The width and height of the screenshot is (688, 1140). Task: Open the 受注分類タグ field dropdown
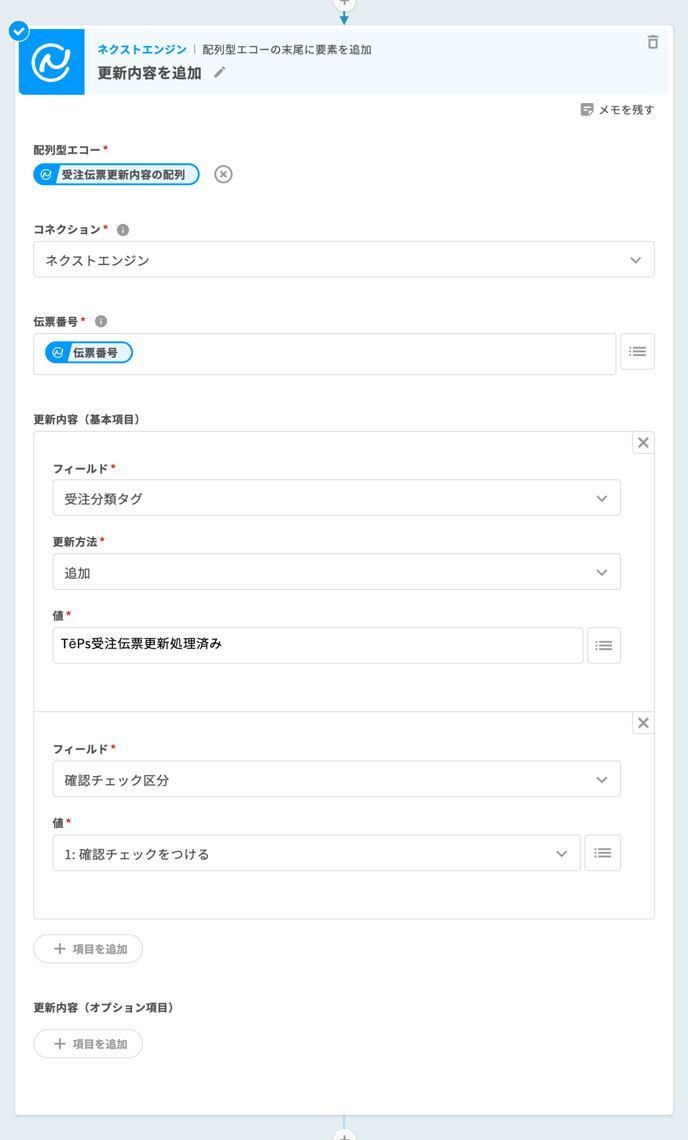point(336,498)
